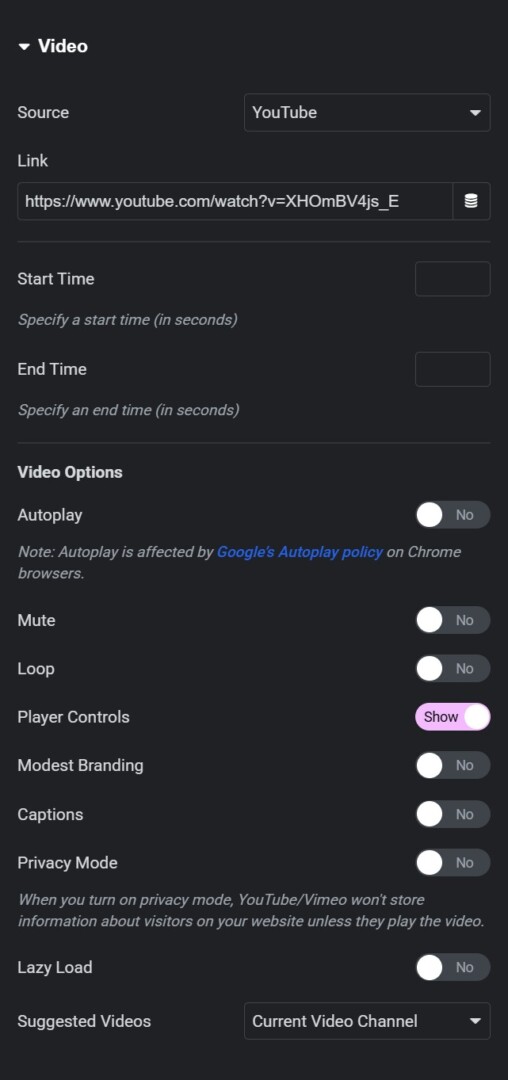Enable the Loop toggle
The width and height of the screenshot is (508, 1080).
452,669
